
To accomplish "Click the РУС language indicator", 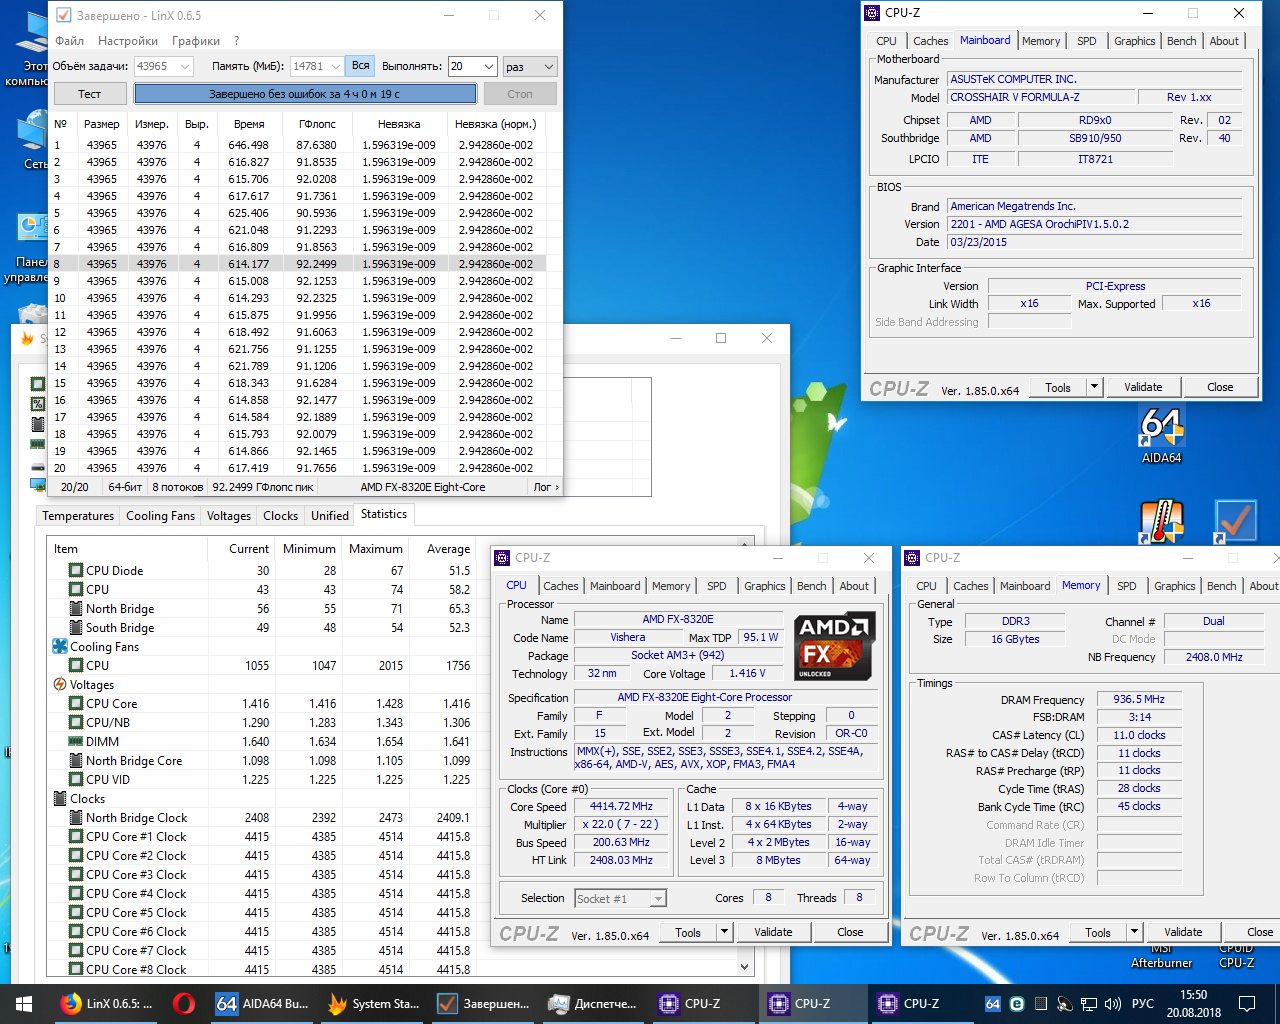I will point(1143,1004).
